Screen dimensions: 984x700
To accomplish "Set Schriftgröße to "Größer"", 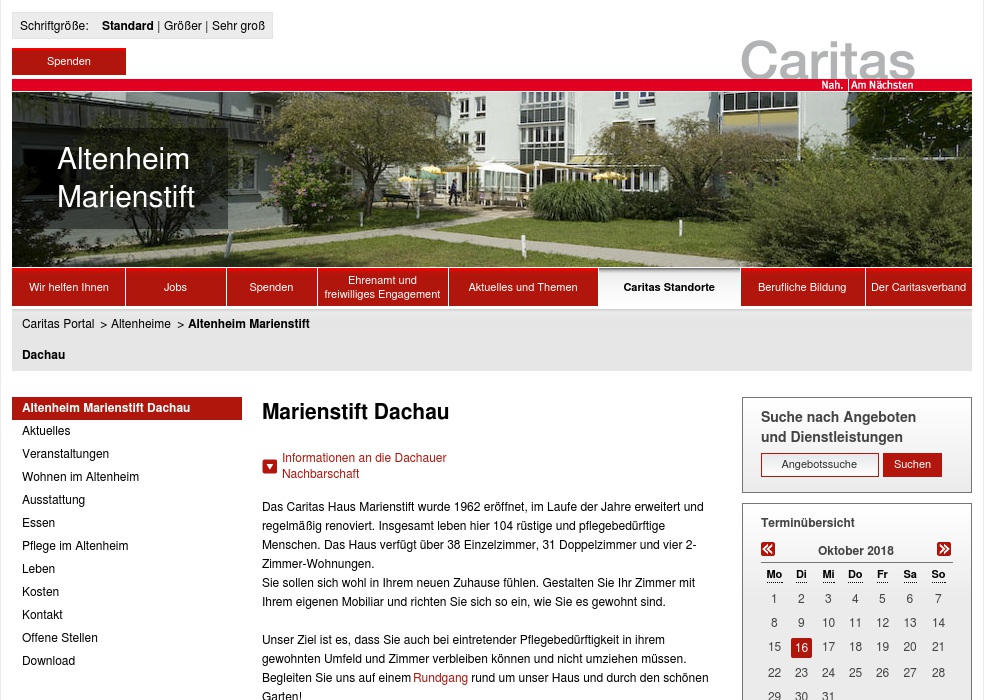I will [182, 26].
